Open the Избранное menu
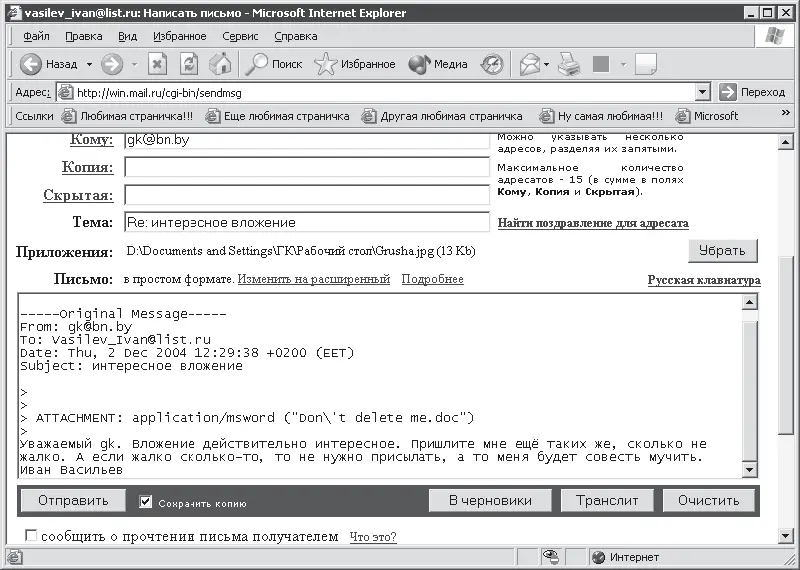Image resolution: width=800 pixels, height=570 pixels. 180,36
